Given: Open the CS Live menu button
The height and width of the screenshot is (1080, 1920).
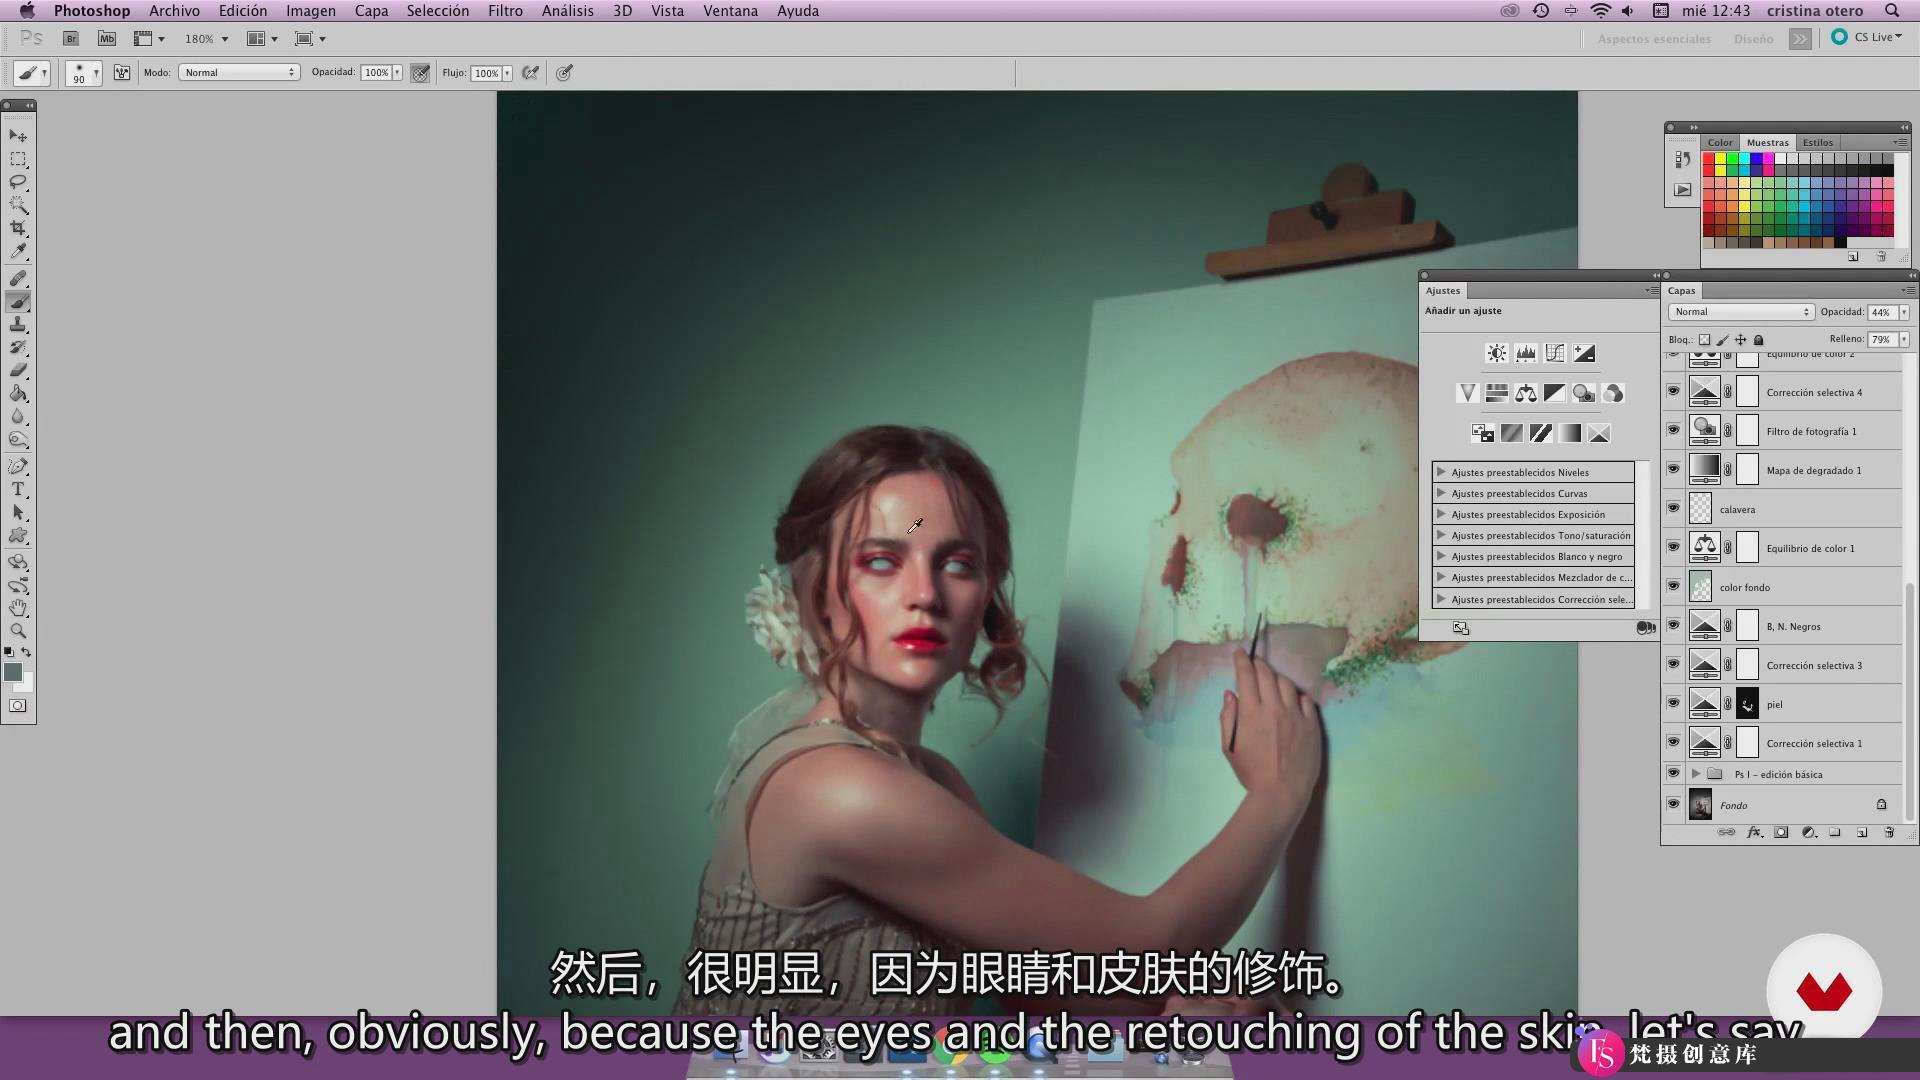Looking at the screenshot, I should tap(1867, 37).
